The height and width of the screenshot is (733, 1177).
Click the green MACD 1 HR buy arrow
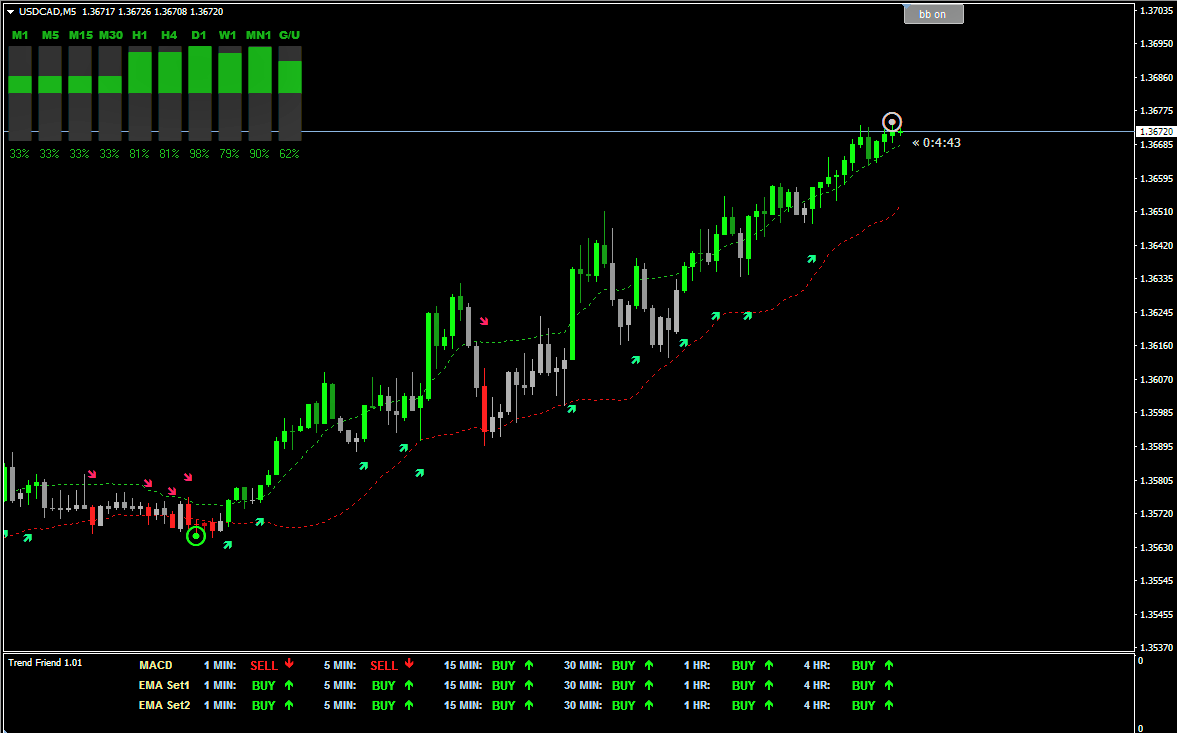click(769, 665)
